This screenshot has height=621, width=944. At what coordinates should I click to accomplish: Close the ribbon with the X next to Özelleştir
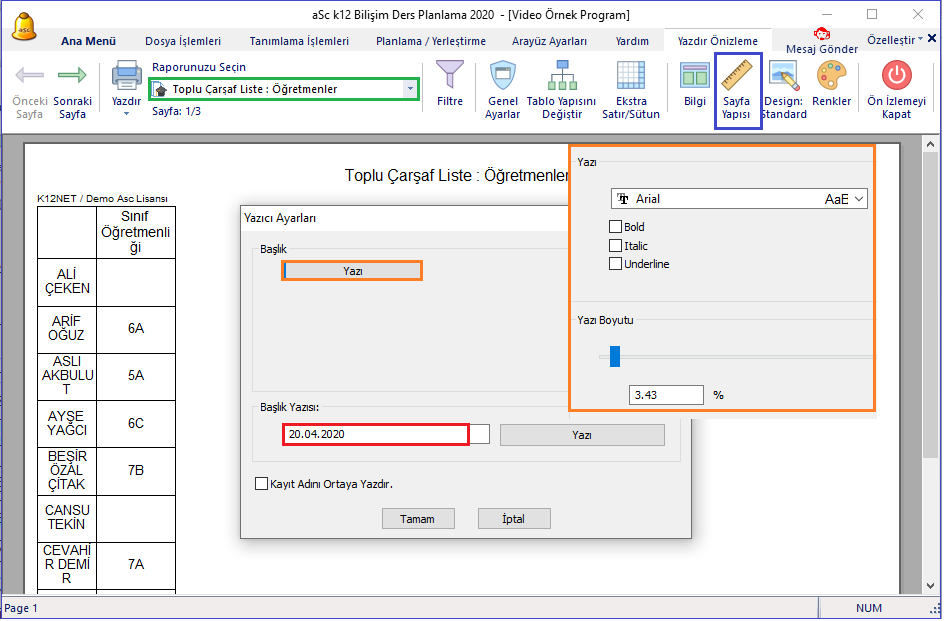tap(931, 39)
